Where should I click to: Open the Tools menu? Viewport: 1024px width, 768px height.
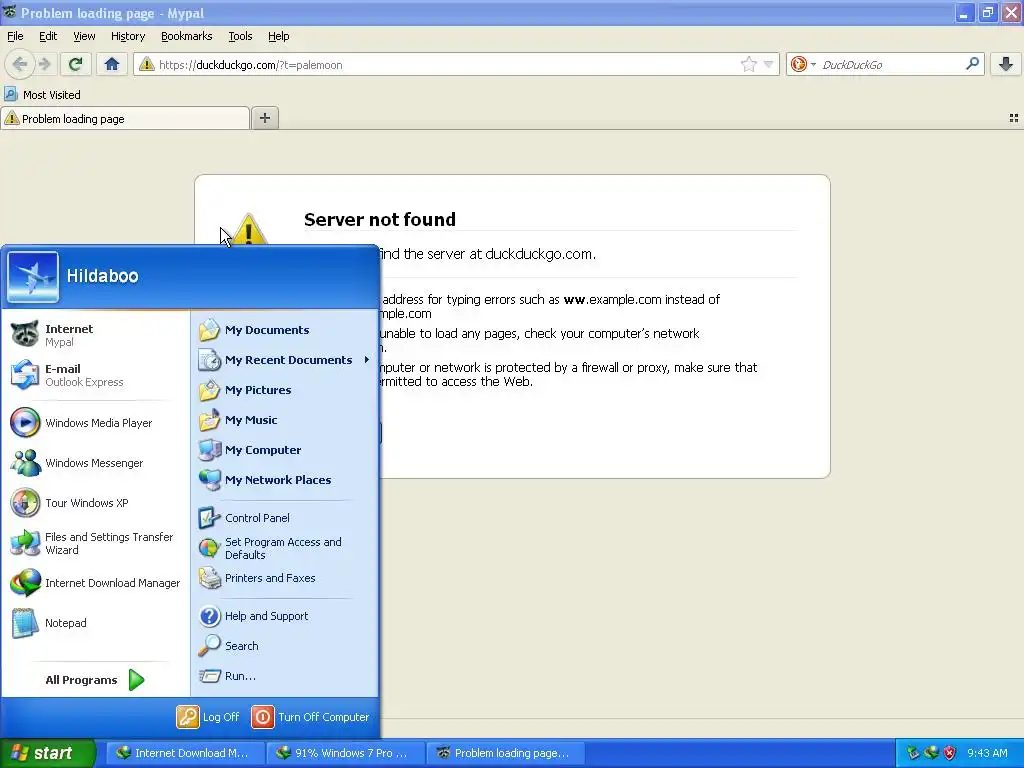pyautogui.click(x=240, y=36)
